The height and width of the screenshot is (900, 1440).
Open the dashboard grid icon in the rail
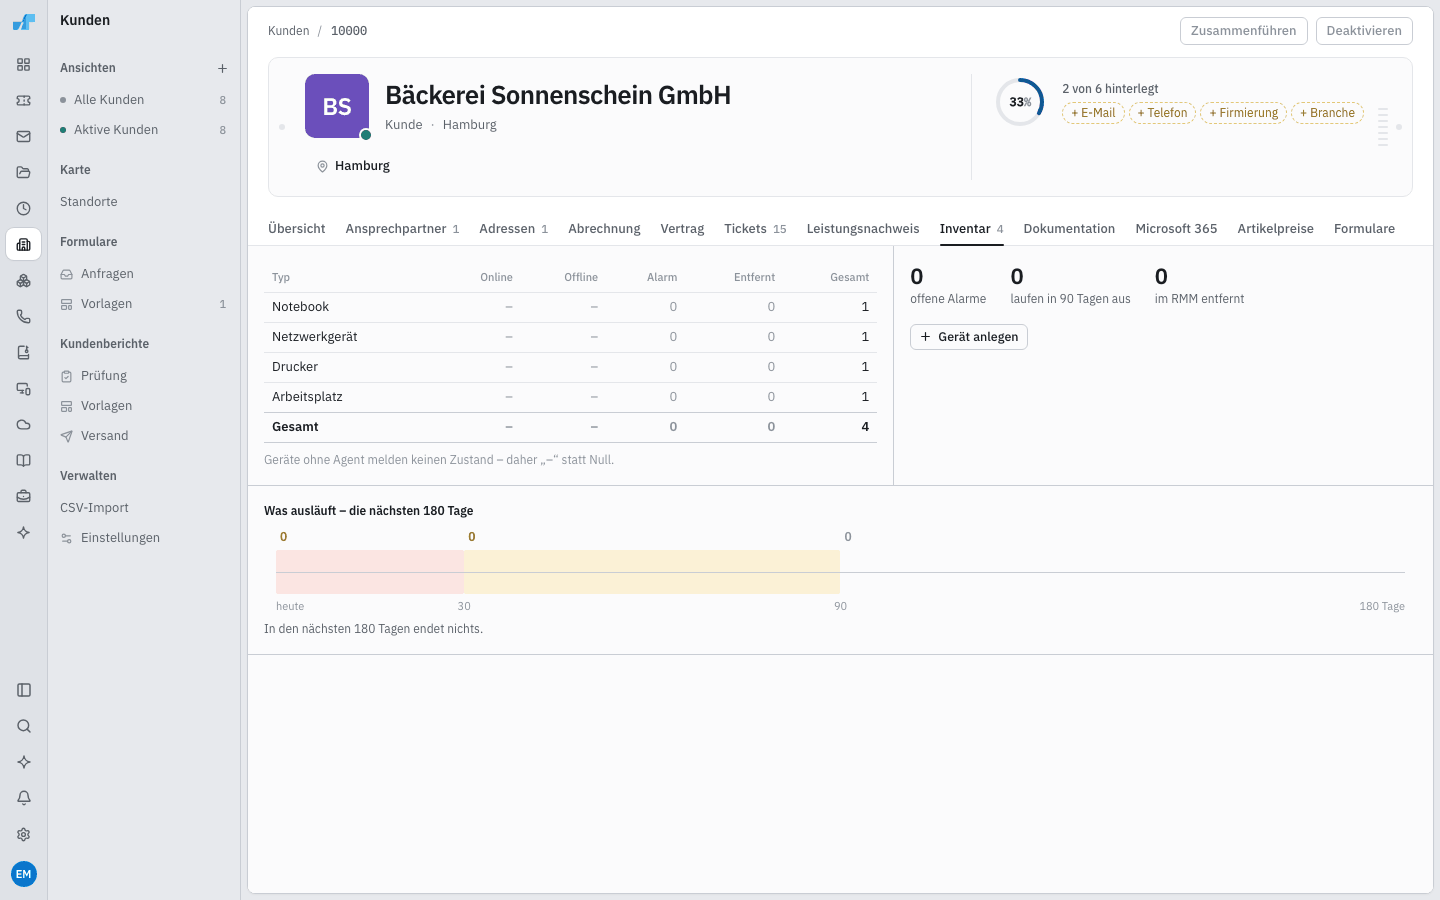[x=24, y=65]
